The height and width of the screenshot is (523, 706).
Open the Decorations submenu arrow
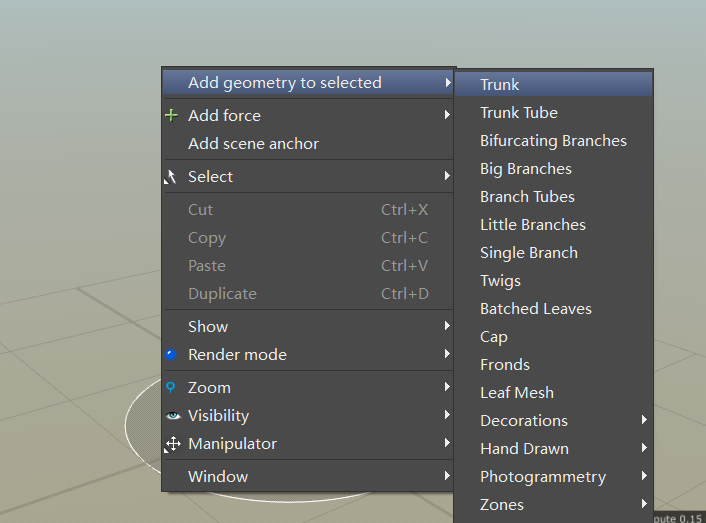[x=645, y=420]
